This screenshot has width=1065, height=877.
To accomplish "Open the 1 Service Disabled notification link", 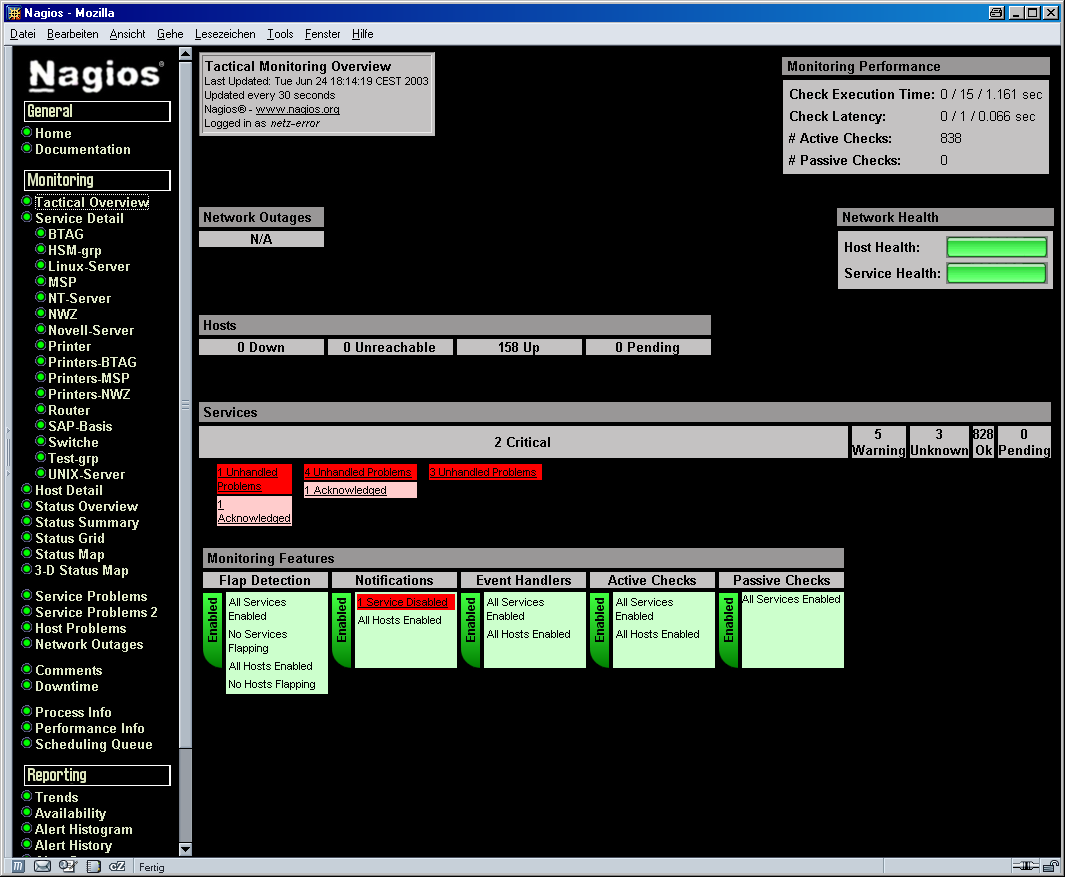I will coord(403,602).
